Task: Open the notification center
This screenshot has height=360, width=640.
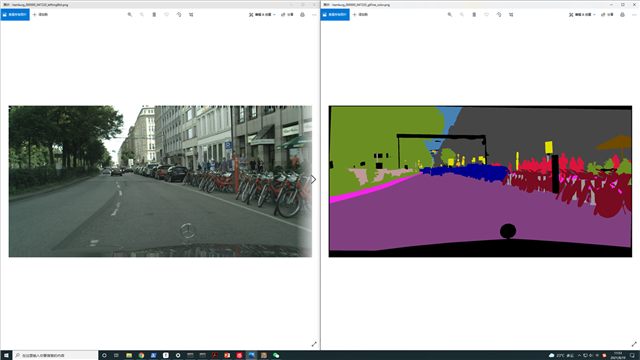Action: point(632,356)
